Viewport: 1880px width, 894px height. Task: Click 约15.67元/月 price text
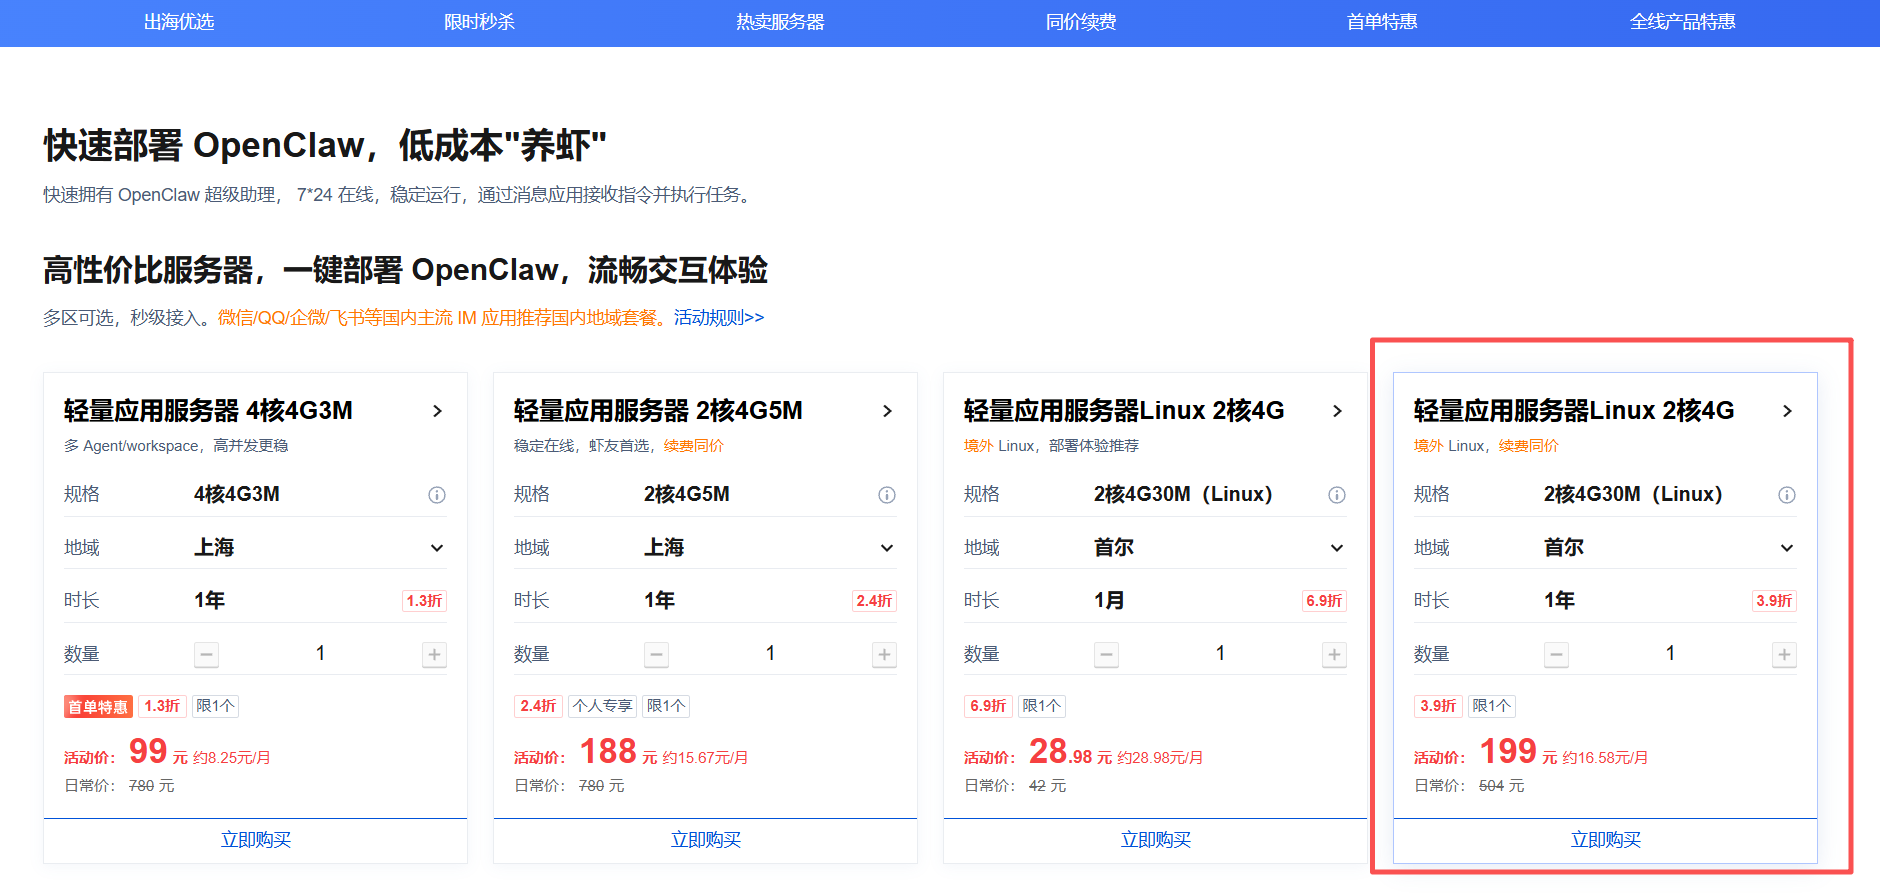(705, 758)
